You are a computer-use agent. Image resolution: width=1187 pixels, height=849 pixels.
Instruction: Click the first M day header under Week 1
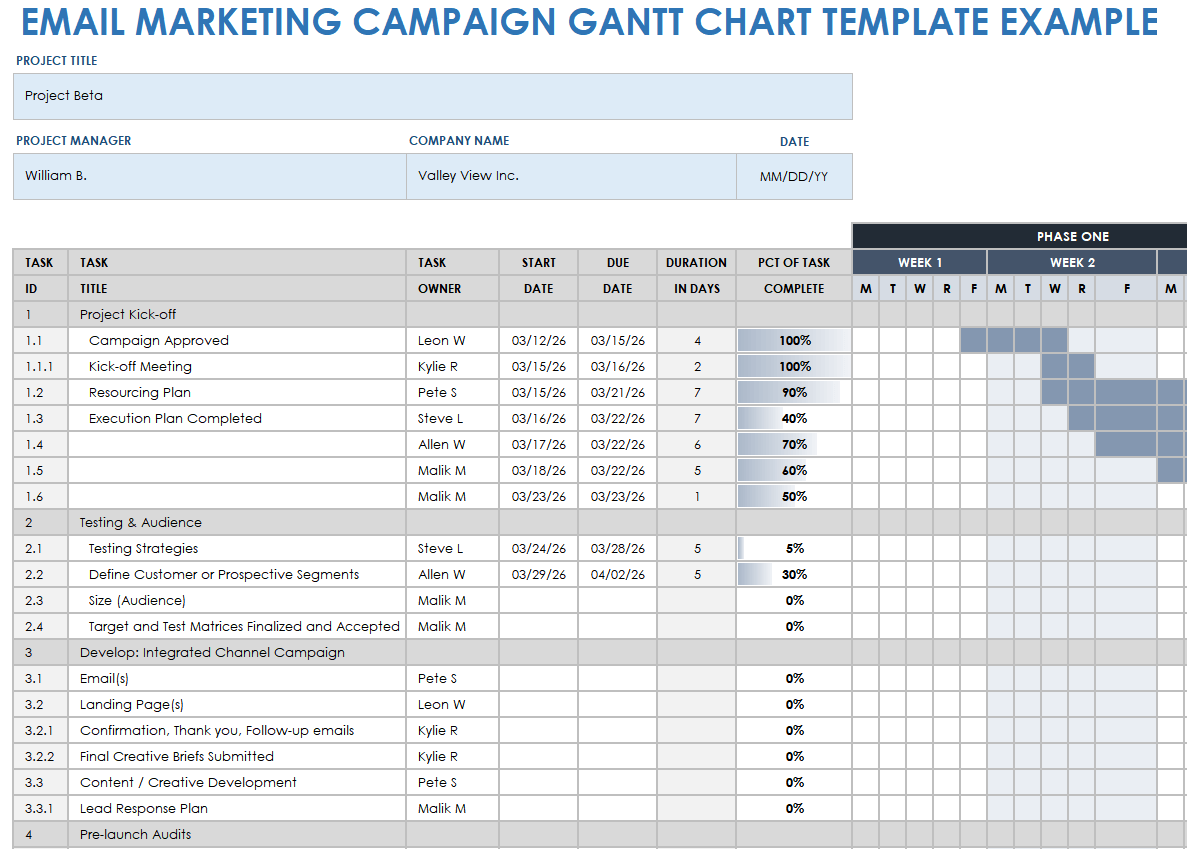tap(865, 288)
